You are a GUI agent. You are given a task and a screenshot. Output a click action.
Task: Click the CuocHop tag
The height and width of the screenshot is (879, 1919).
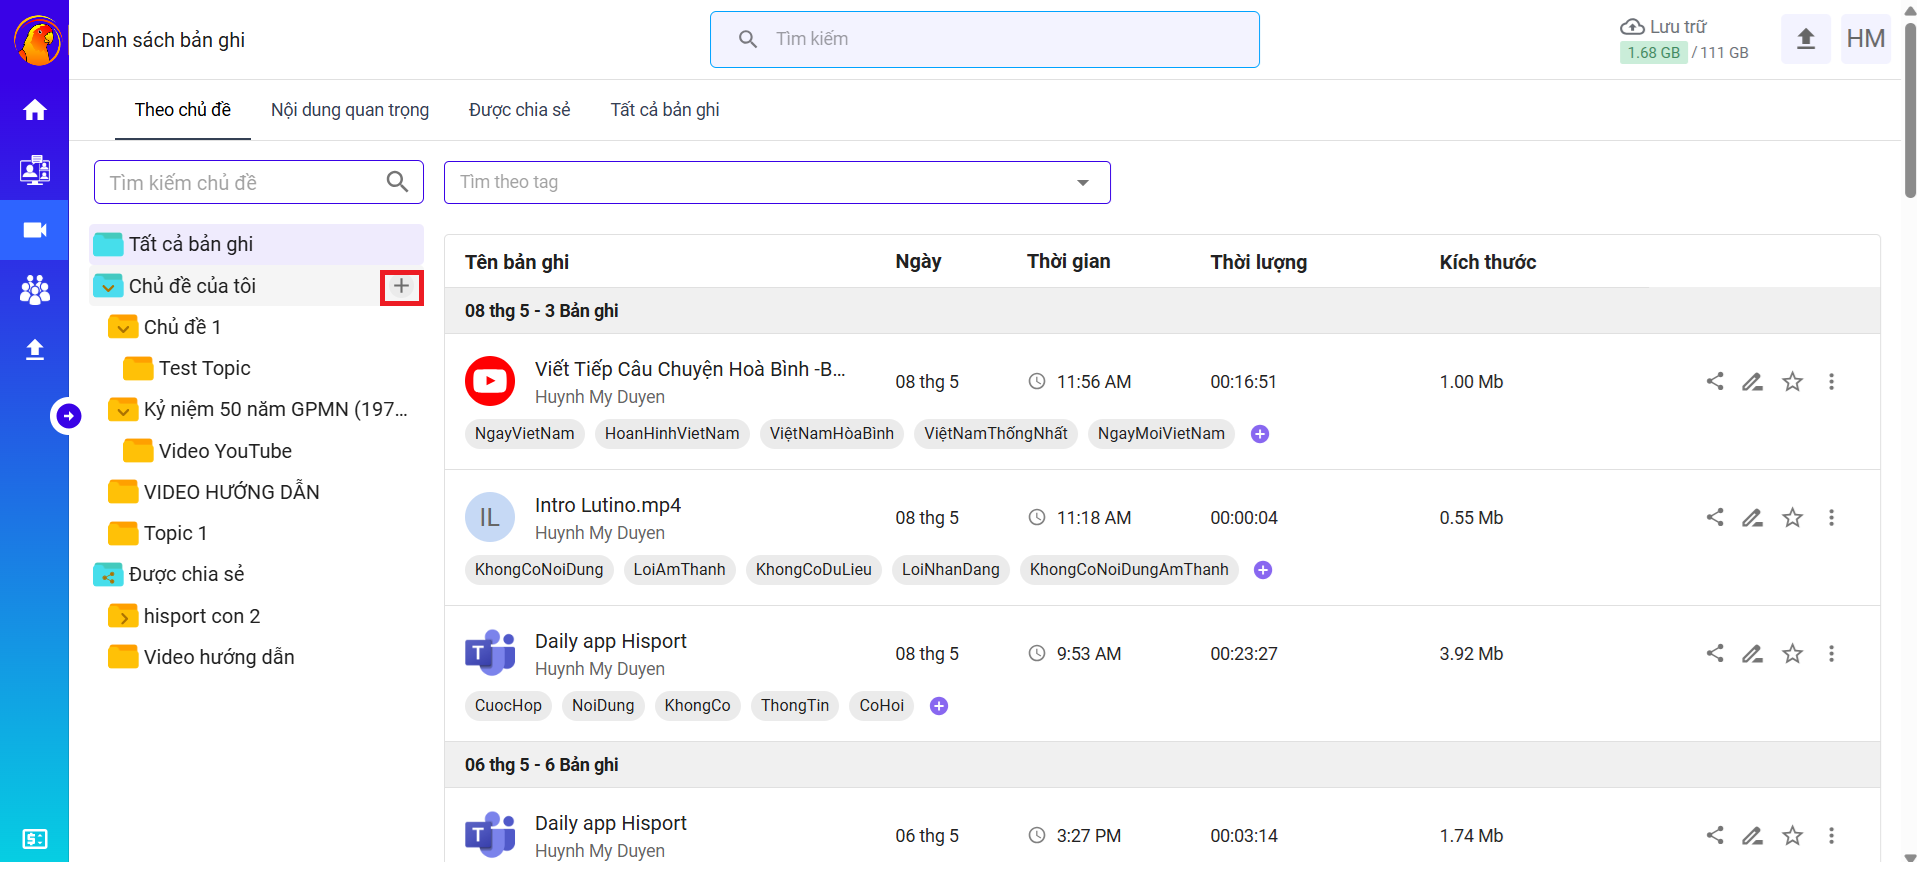508,706
